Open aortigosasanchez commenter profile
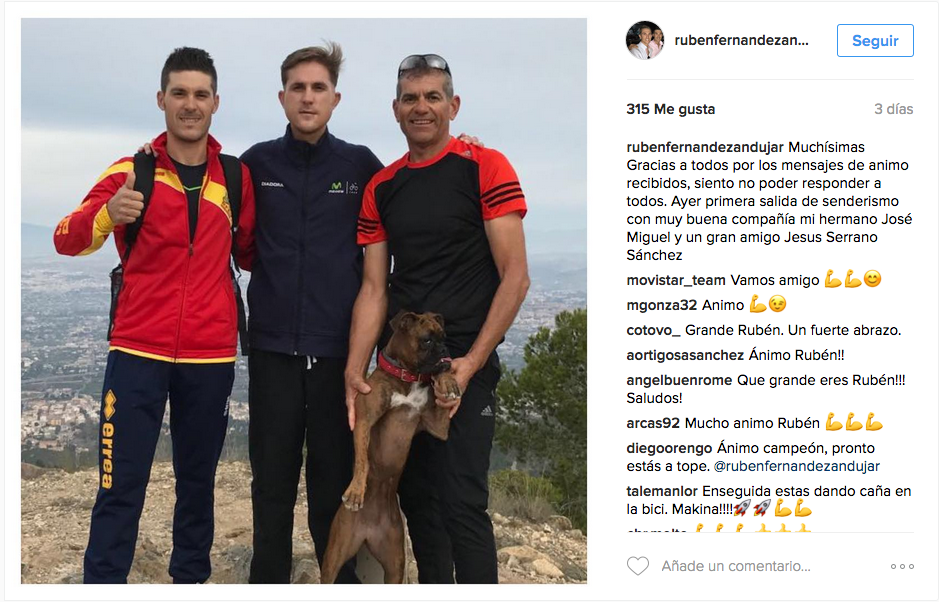 pyautogui.click(x=685, y=355)
